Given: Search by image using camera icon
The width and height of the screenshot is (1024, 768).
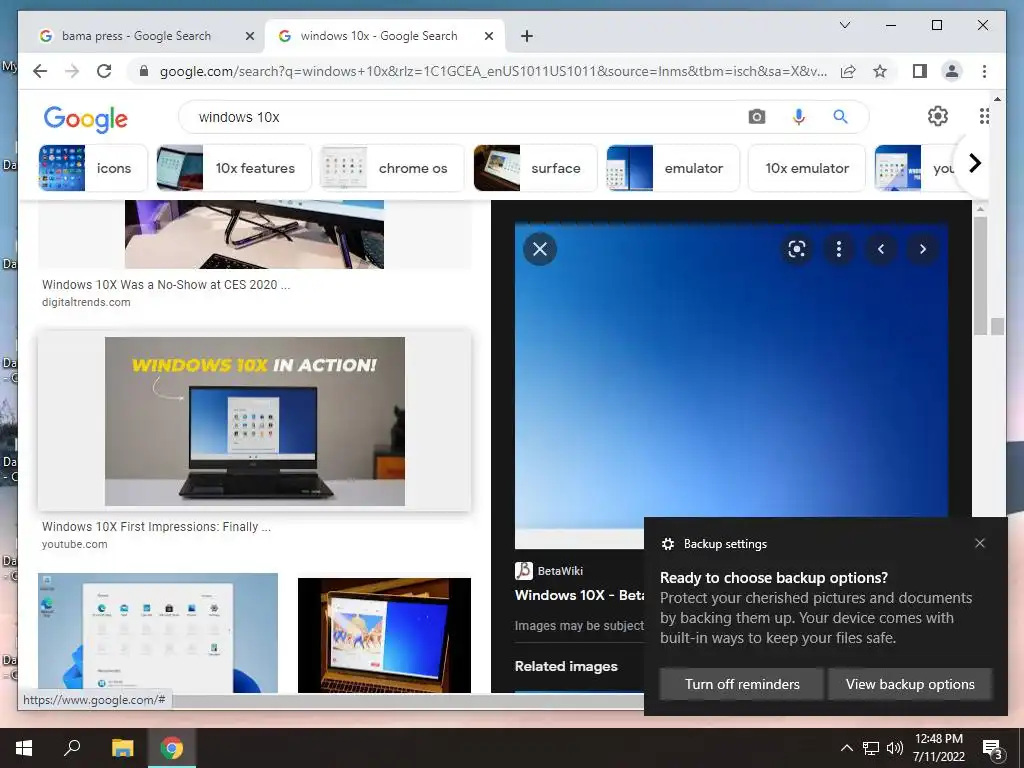Looking at the screenshot, I should coord(756,117).
